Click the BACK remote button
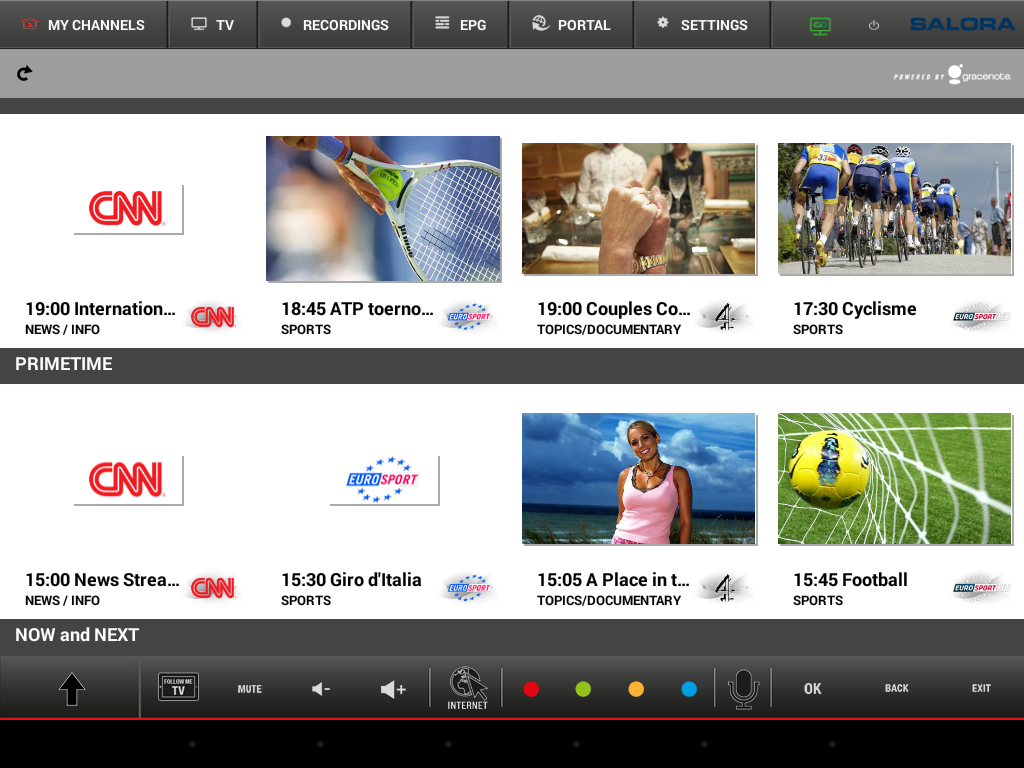1024x768 pixels. [897, 688]
